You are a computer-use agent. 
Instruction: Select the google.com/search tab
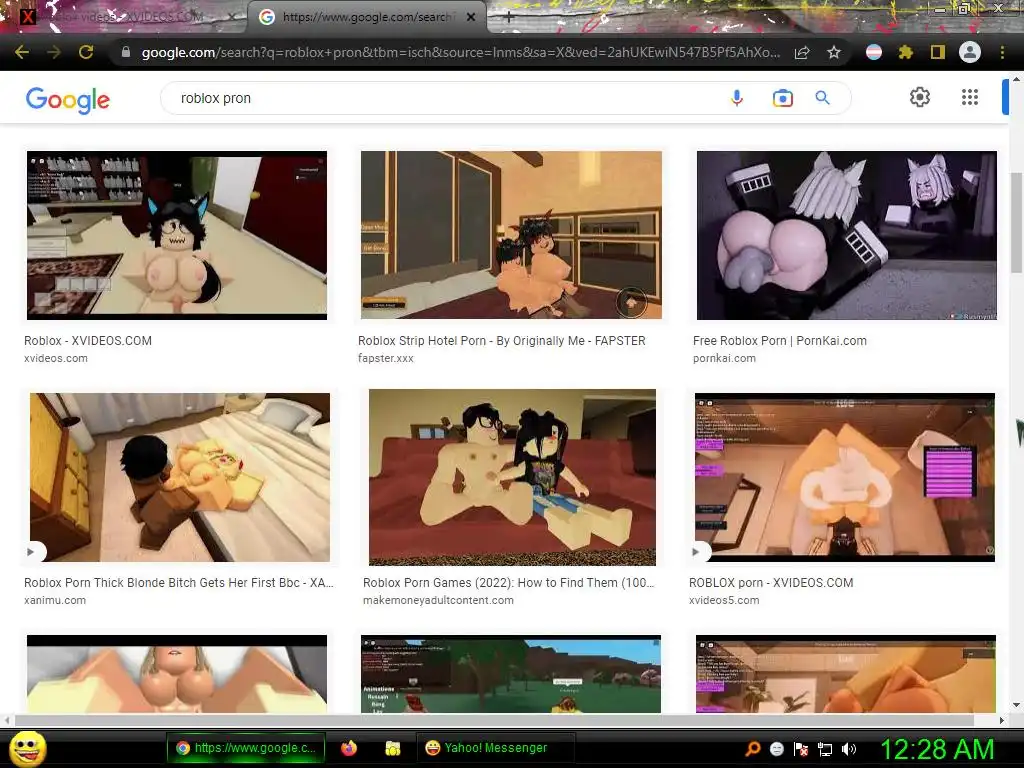pyautogui.click(x=366, y=17)
